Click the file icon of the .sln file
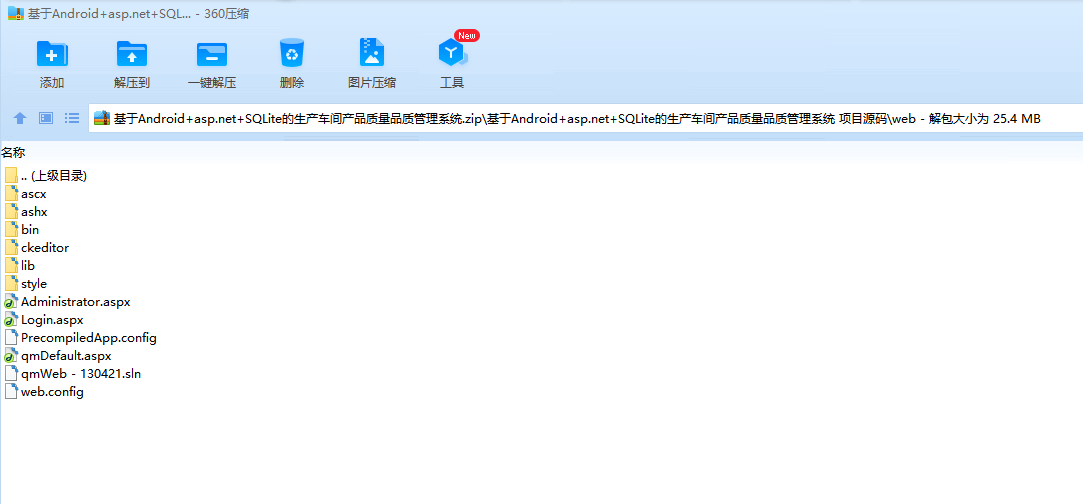The image size is (1083, 504). click(11, 374)
